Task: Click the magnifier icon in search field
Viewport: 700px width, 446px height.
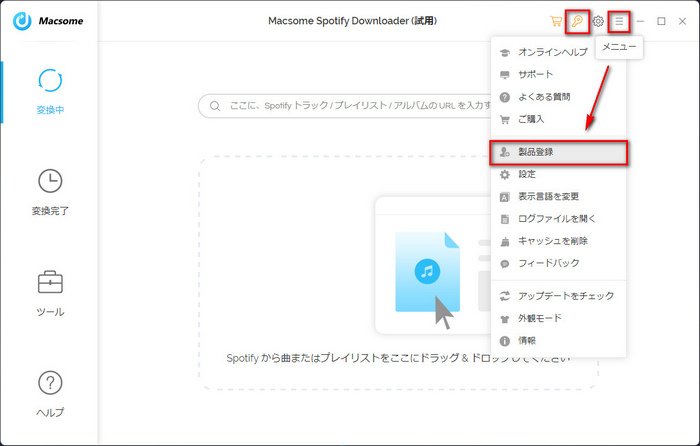Action: (x=215, y=106)
